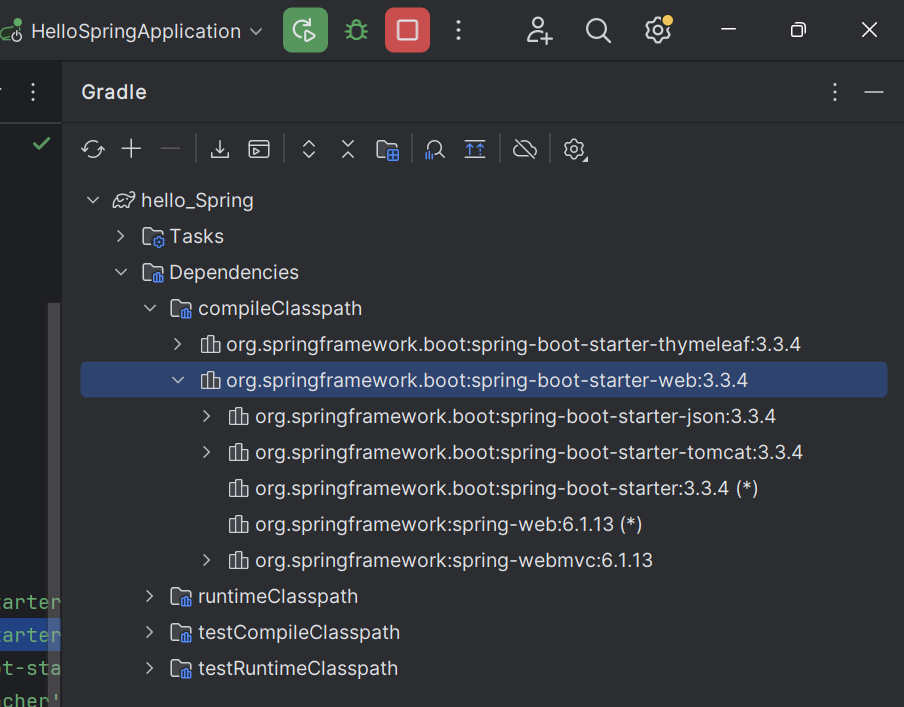Click the Analyze Dependencies icon
This screenshot has height=707, width=904.
point(434,149)
